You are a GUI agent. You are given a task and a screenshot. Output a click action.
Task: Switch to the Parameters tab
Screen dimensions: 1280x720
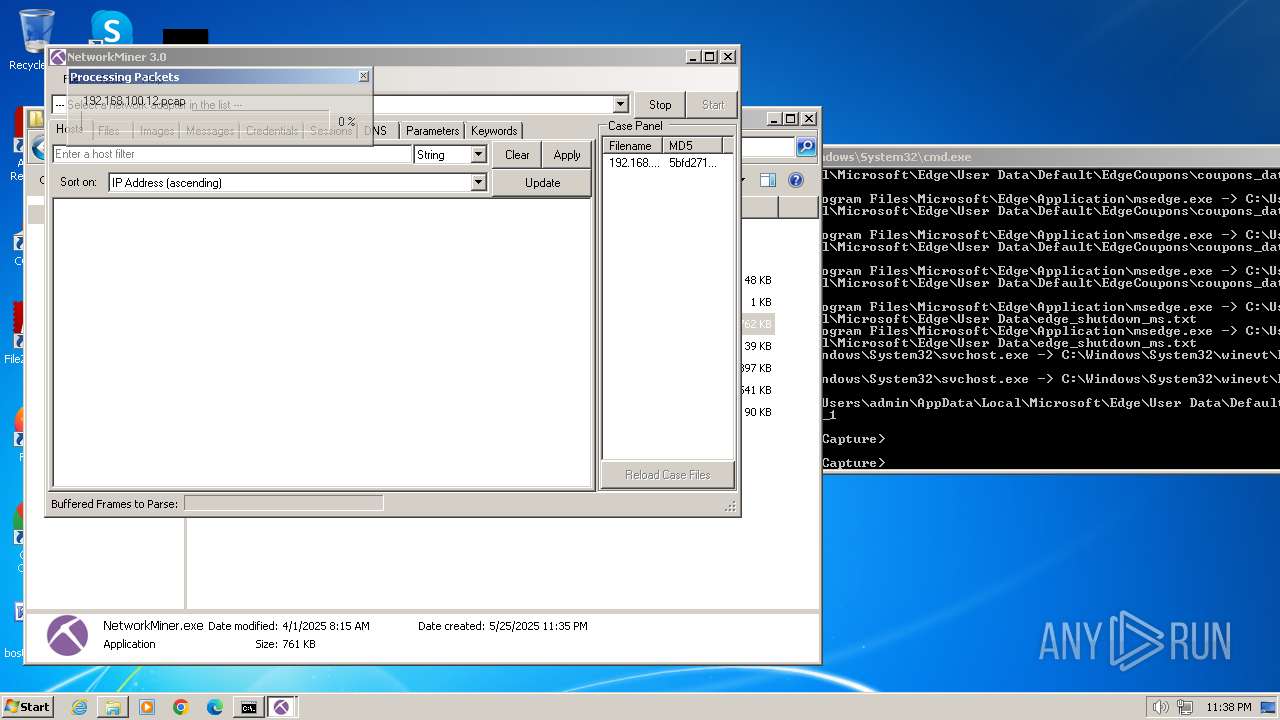[432, 131]
